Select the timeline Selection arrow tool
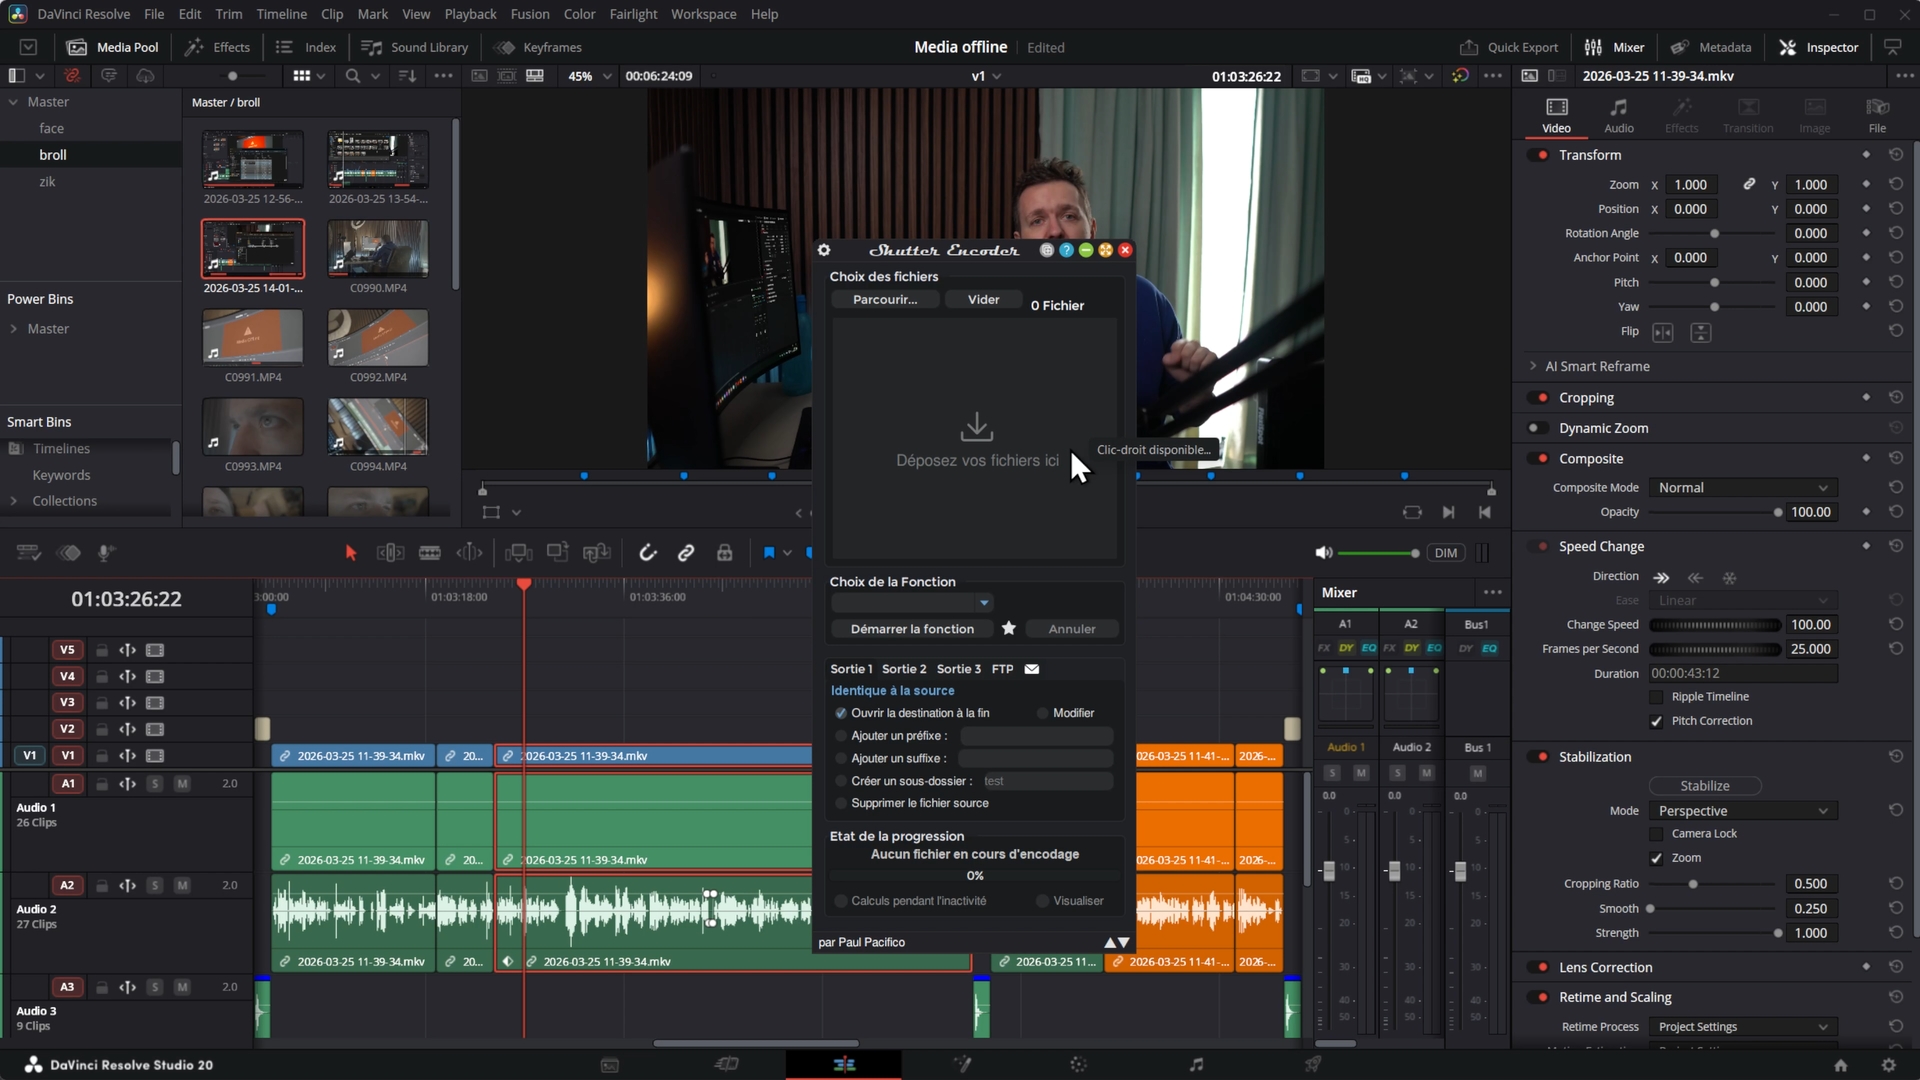Screen dimensions: 1920x1080 pyautogui.click(x=351, y=553)
